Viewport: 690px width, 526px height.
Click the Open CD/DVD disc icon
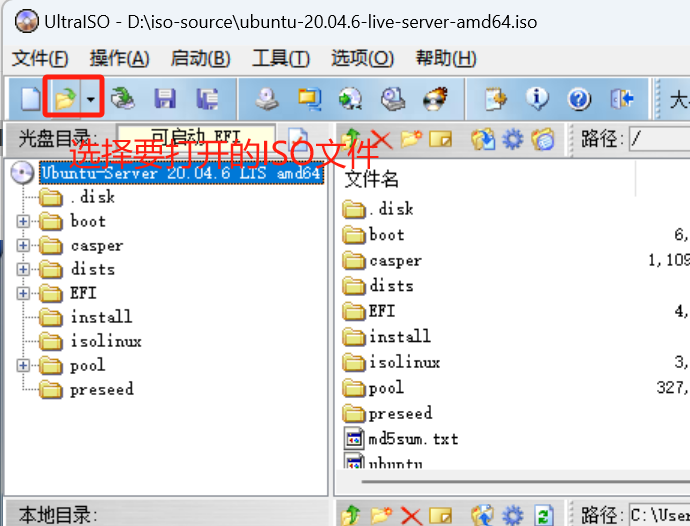point(122,98)
